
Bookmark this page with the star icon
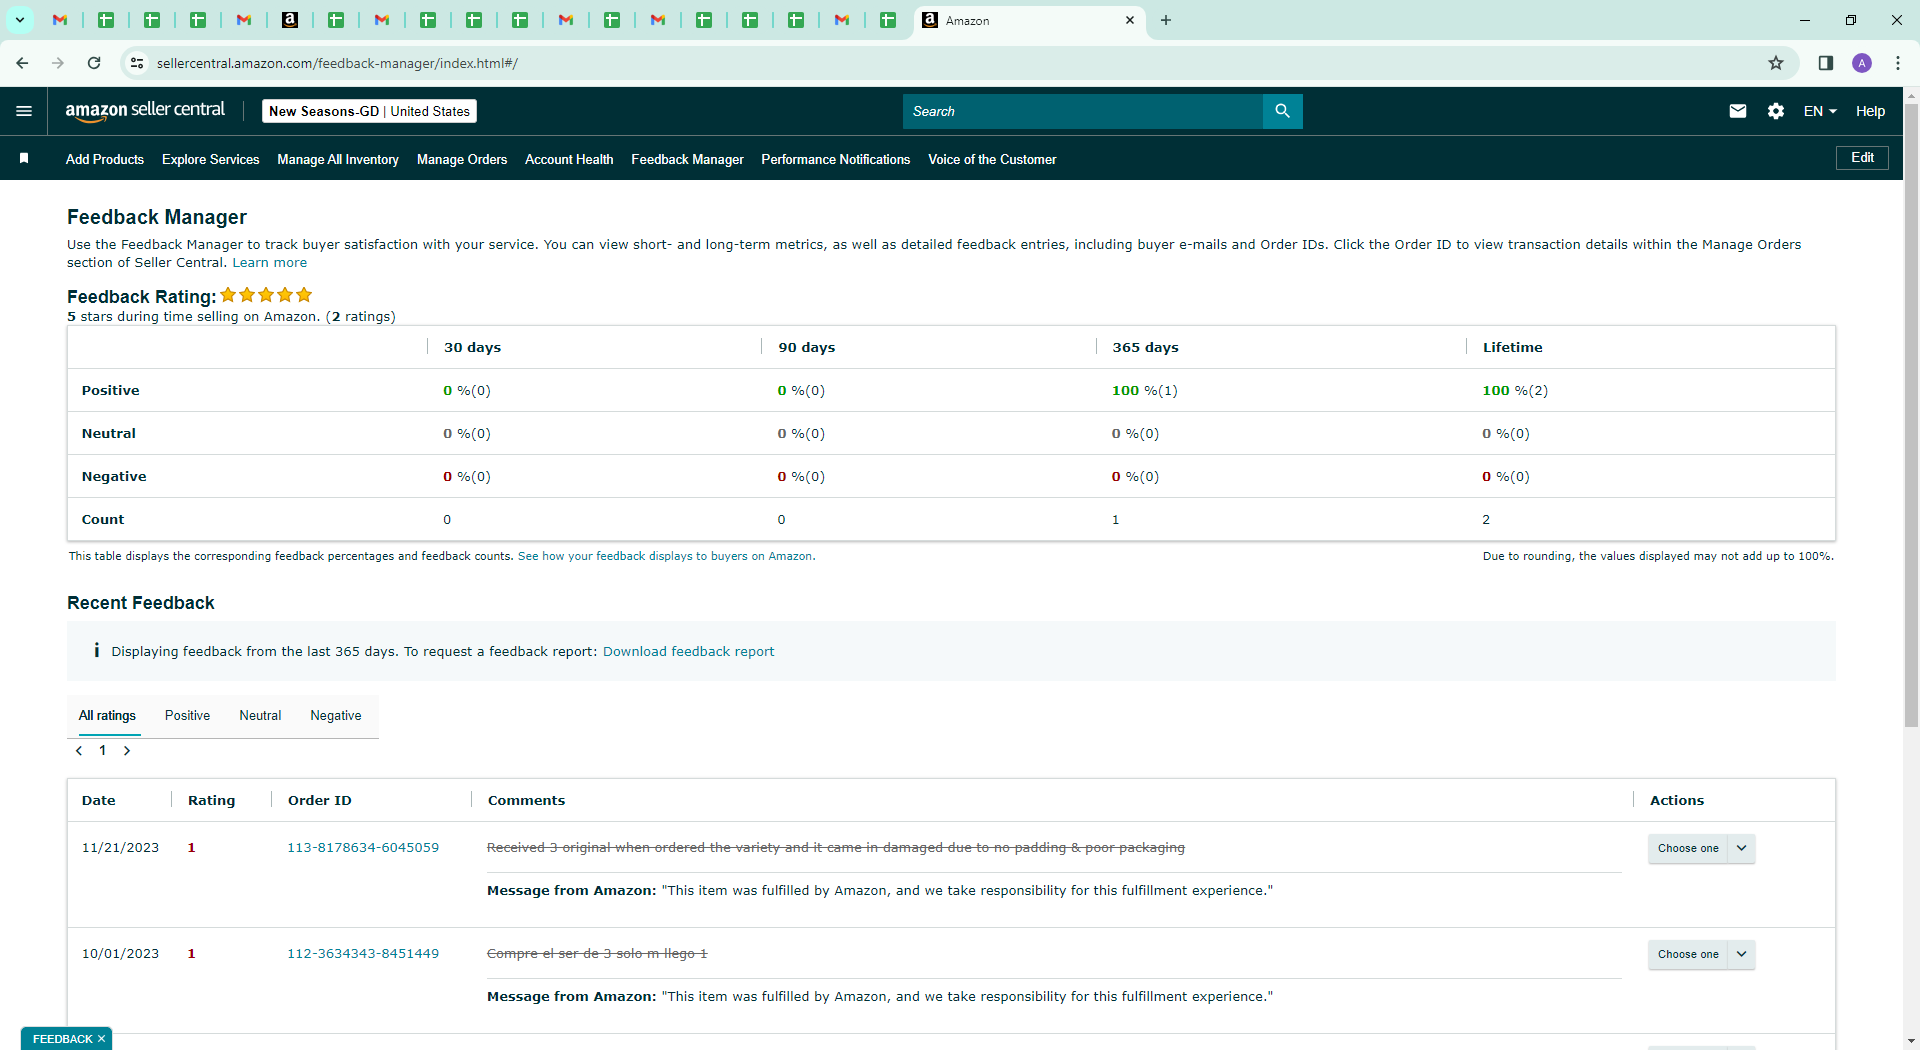pos(1776,63)
